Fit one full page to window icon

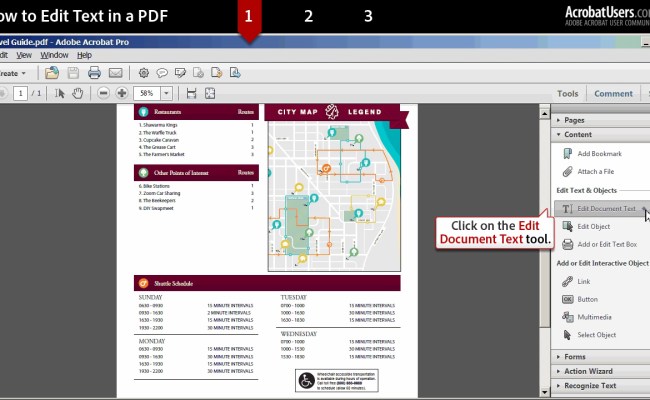pyautogui.click(x=210, y=93)
